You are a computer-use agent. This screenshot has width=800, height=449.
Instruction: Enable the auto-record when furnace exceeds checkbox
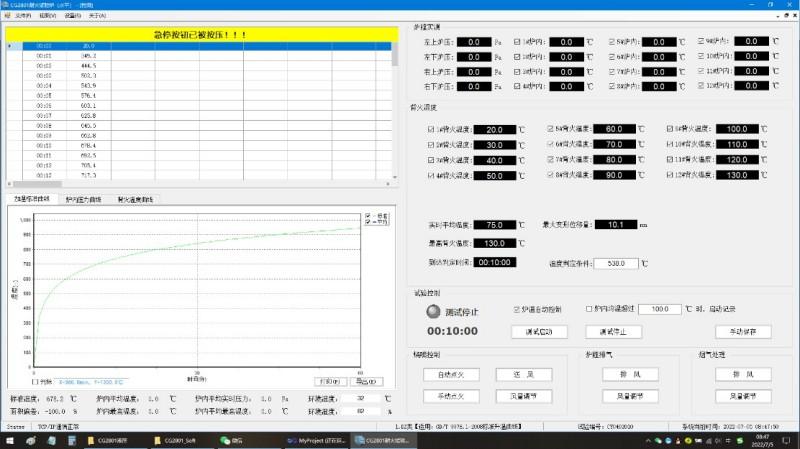tap(589, 309)
